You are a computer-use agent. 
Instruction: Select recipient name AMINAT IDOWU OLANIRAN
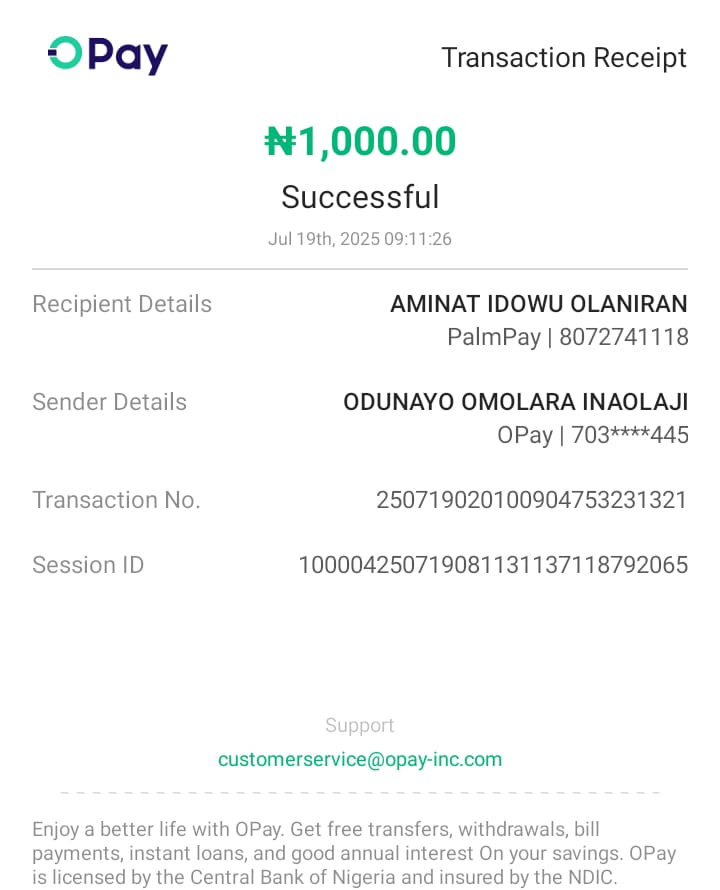click(538, 304)
